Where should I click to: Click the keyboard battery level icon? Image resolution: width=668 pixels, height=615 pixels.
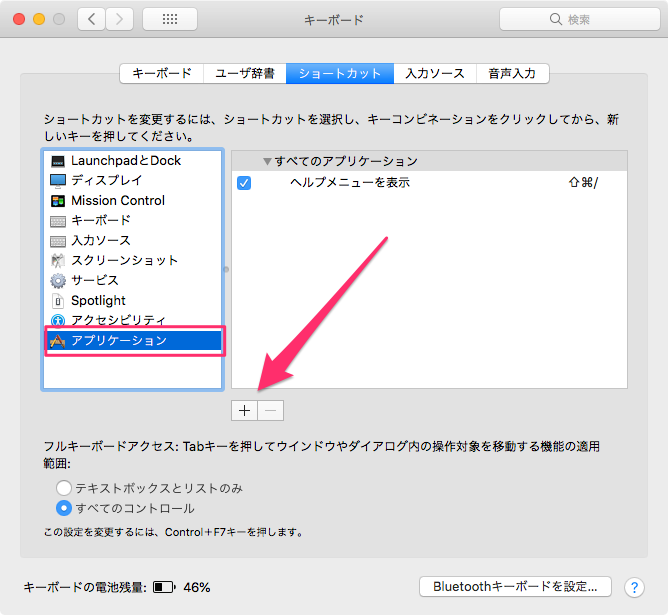[164, 587]
